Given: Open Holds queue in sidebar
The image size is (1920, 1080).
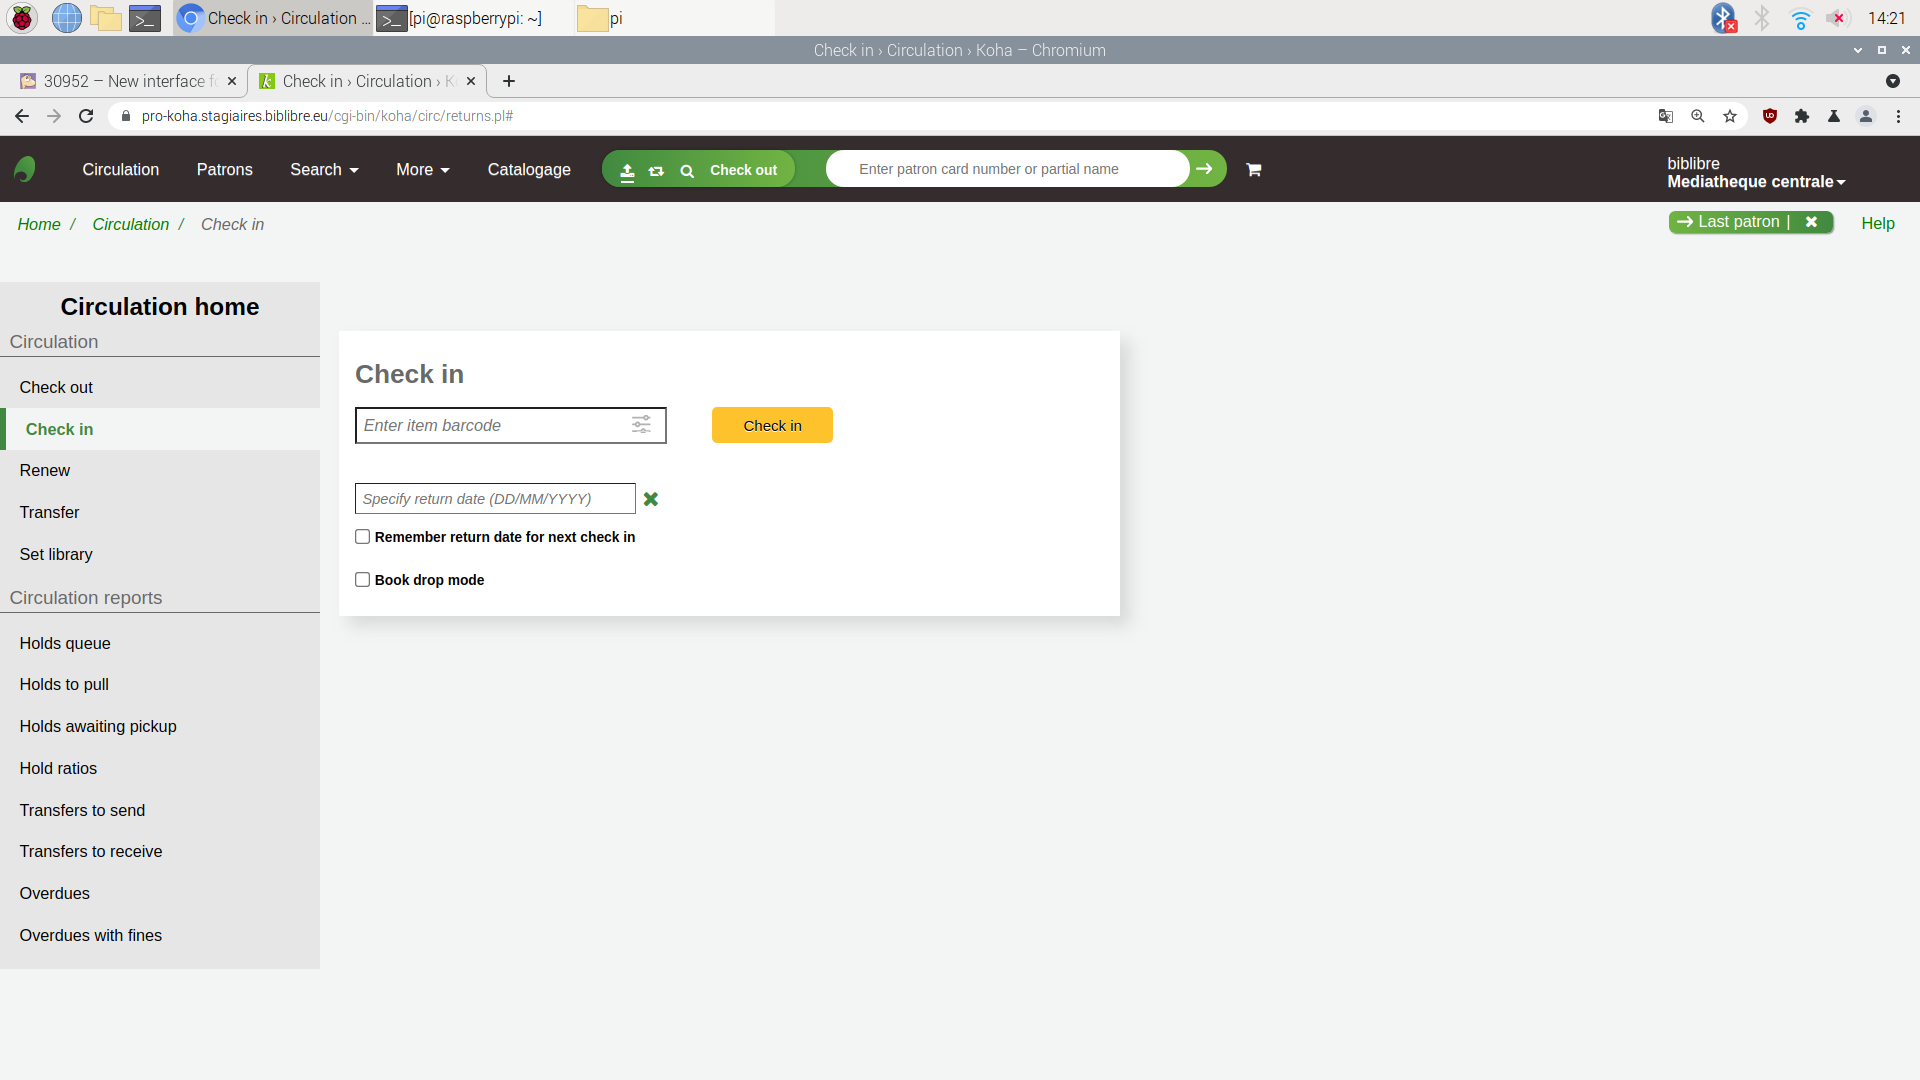Looking at the screenshot, I should 65,643.
